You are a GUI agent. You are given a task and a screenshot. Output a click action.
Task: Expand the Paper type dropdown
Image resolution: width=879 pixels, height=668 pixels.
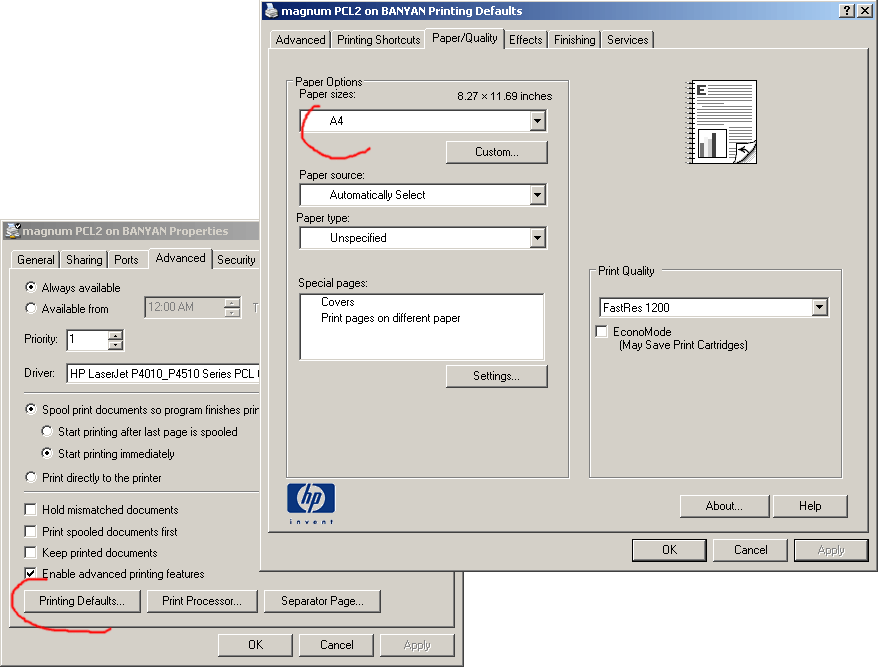[x=537, y=238]
